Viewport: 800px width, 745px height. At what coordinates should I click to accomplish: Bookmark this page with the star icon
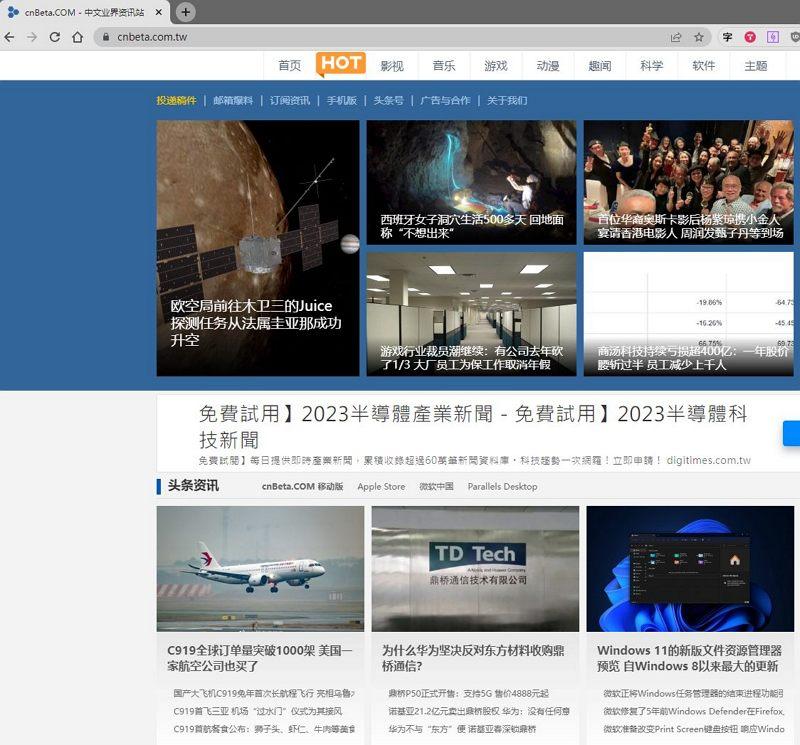(698, 37)
